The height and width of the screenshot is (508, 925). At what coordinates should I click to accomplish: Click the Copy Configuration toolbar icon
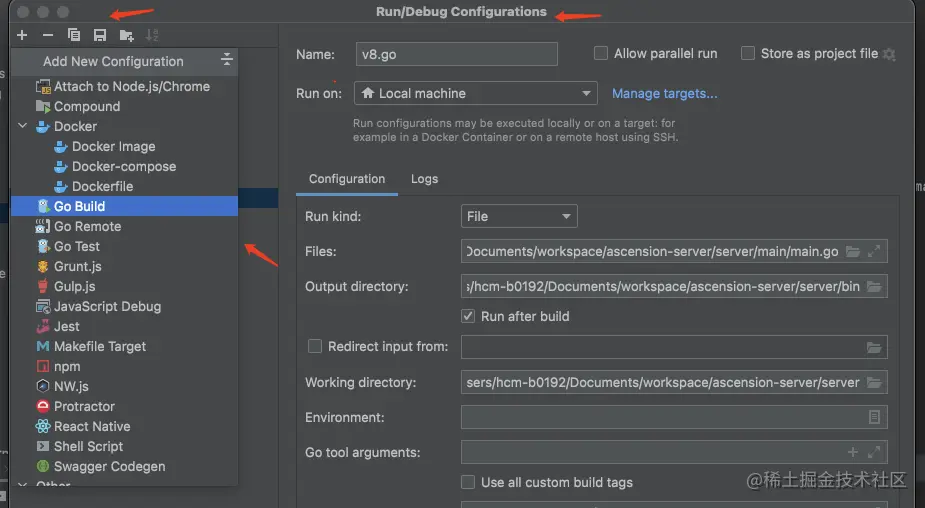tap(74, 35)
